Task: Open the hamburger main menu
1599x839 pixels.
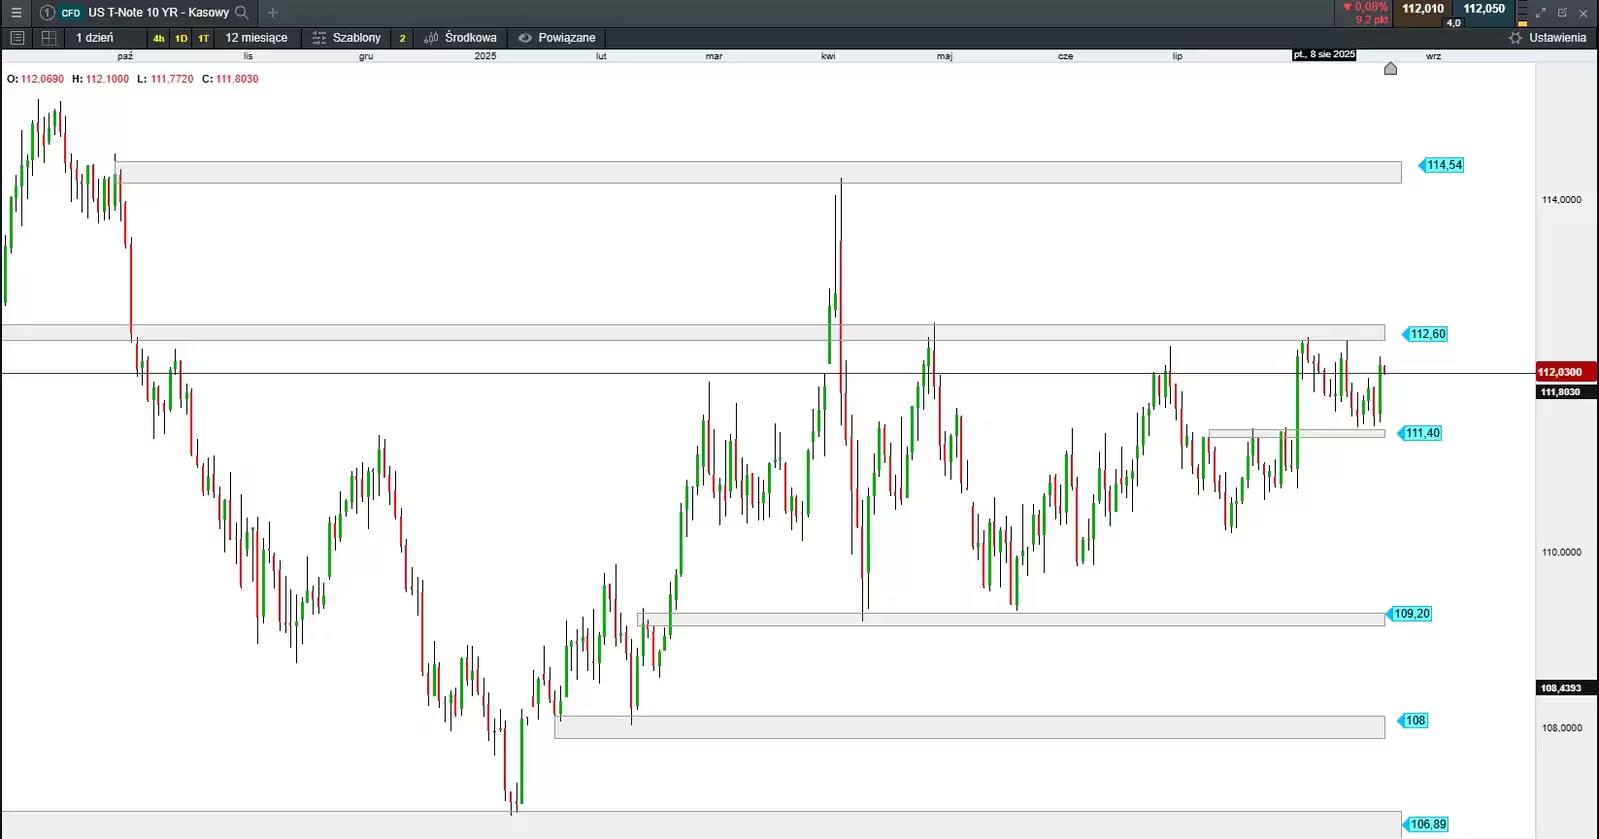Action: [16, 13]
